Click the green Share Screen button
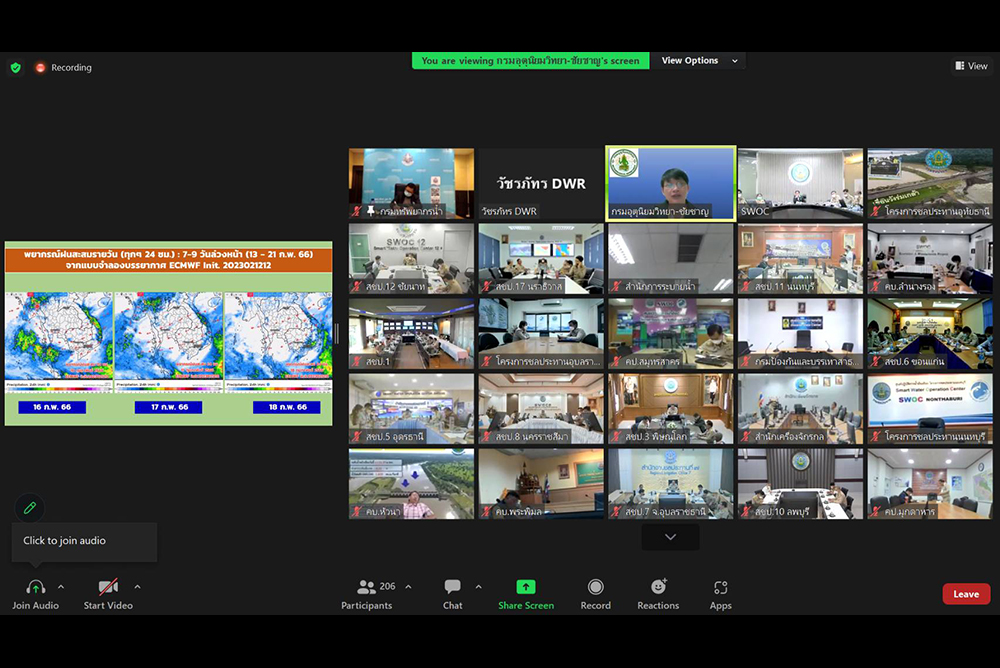The width and height of the screenshot is (1000, 668). [x=526, y=594]
